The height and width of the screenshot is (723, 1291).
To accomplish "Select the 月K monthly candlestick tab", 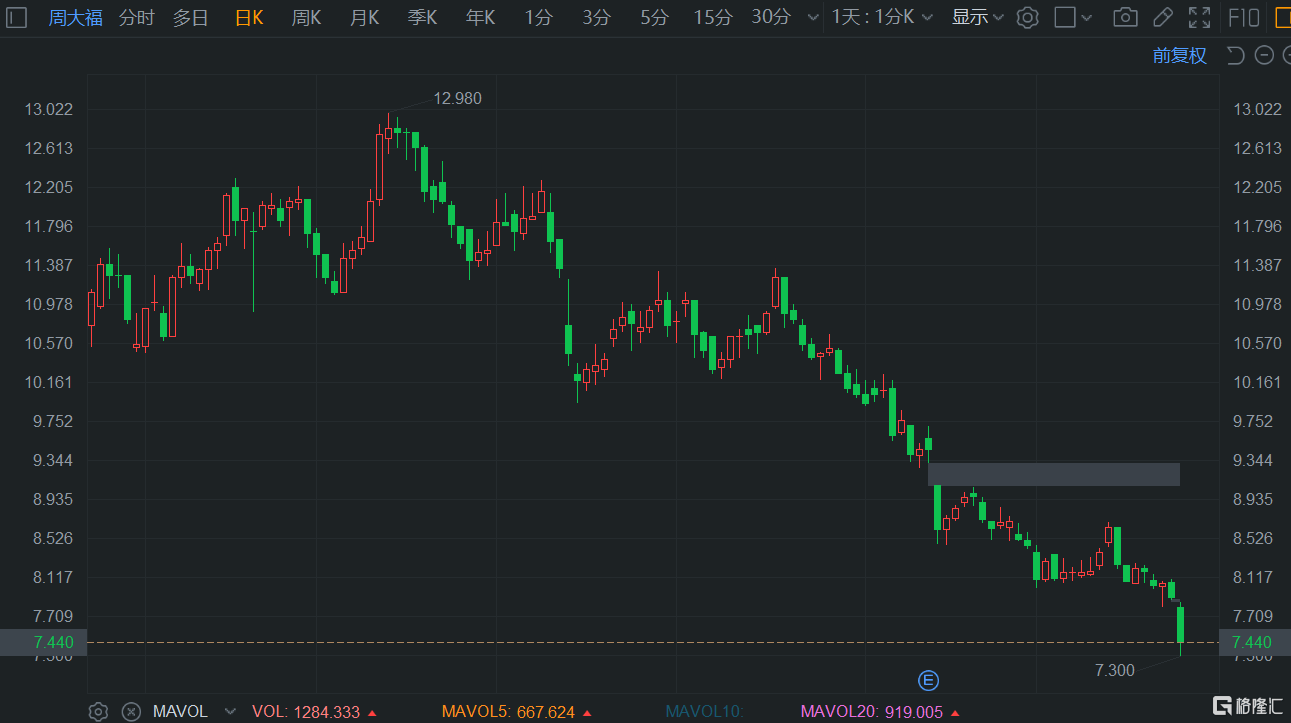I will coord(364,17).
